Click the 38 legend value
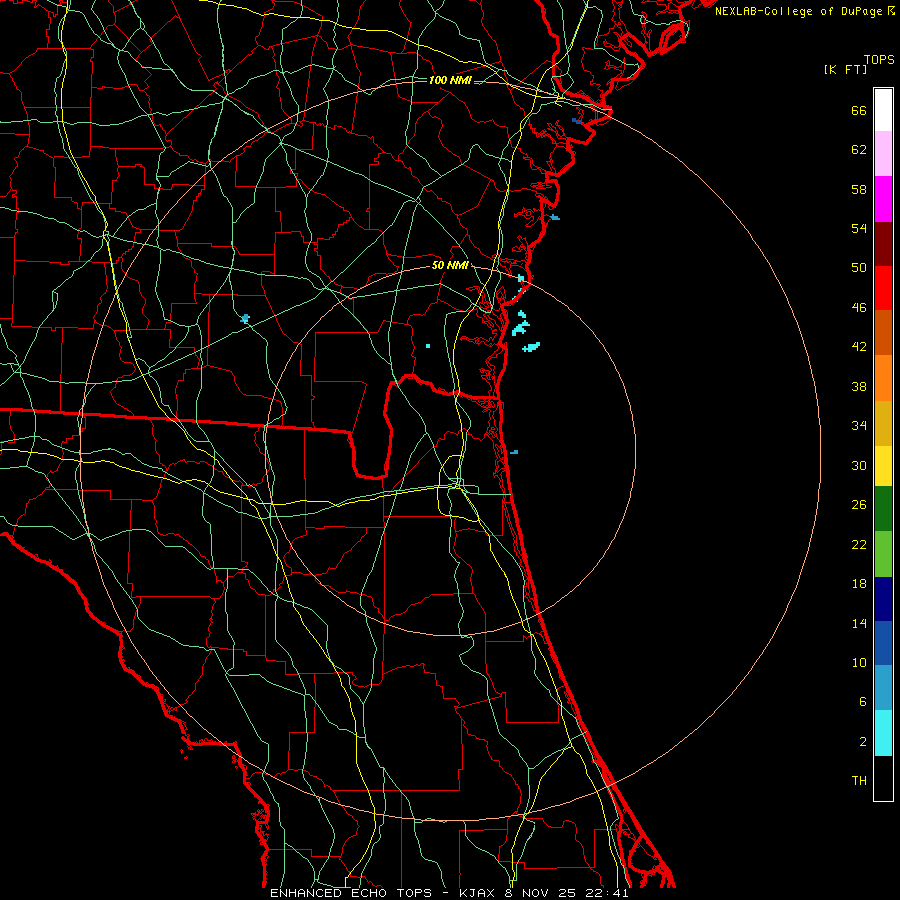The image size is (900, 900). [859, 386]
